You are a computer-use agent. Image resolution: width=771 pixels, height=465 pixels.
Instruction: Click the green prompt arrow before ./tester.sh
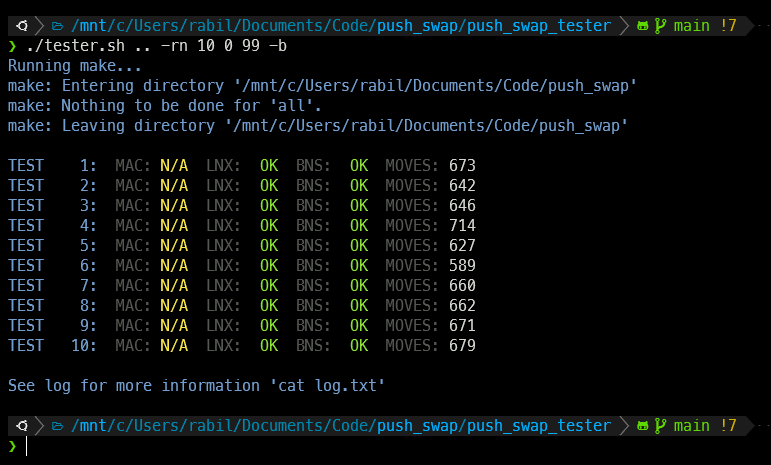(12, 46)
